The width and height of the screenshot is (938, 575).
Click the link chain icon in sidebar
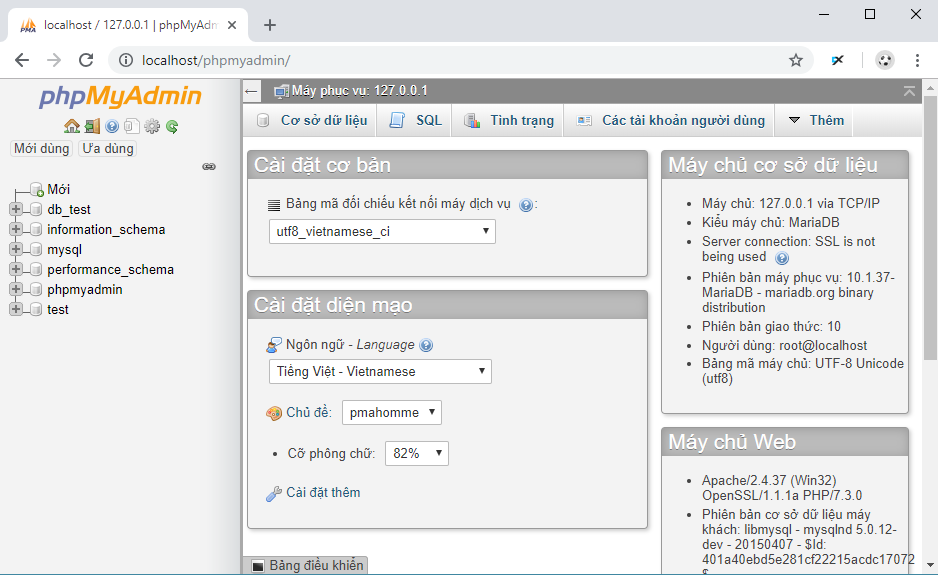point(209,166)
